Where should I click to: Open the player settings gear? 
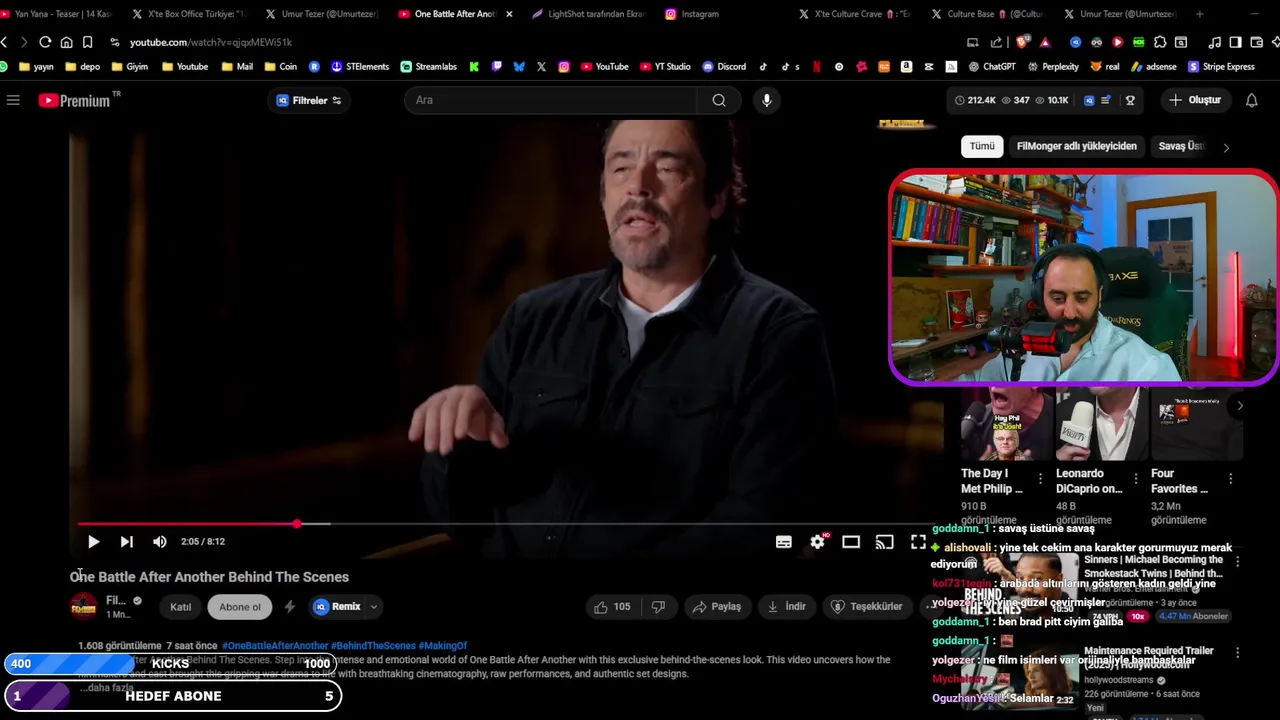coord(818,542)
